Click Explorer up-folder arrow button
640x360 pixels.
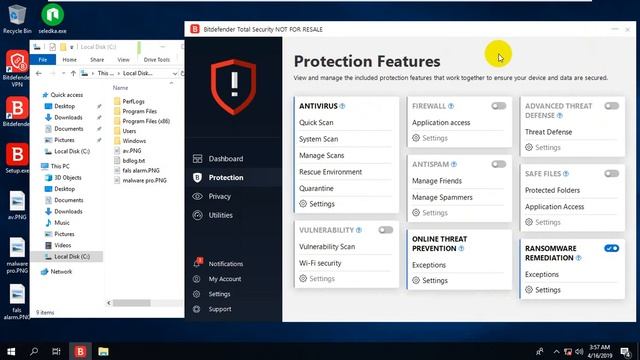pos(73,73)
